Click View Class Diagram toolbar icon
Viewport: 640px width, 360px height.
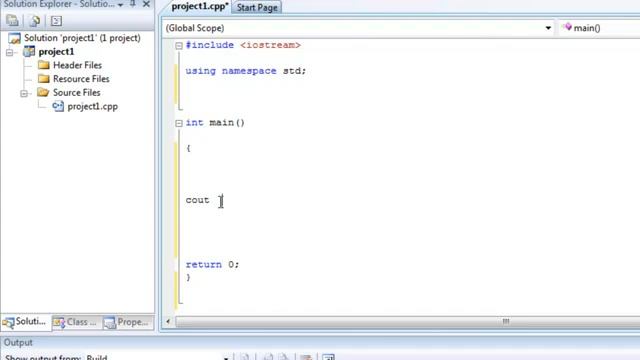(x=56, y=21)
